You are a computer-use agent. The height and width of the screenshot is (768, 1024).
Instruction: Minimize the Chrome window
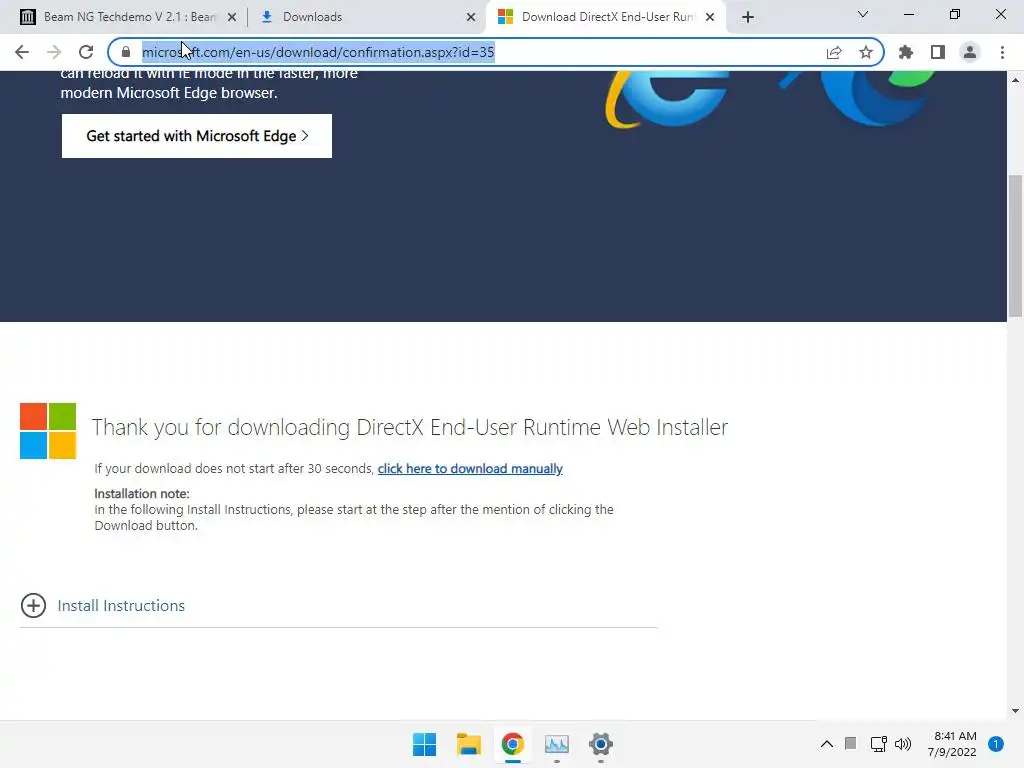(909, 14)
